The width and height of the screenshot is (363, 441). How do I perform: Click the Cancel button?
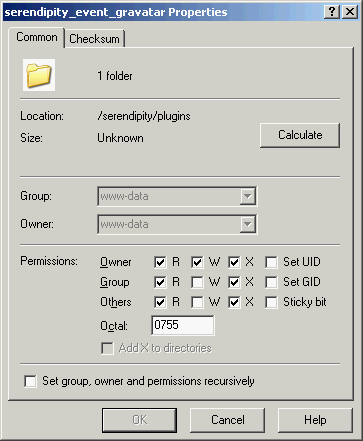tap(228, 420)
